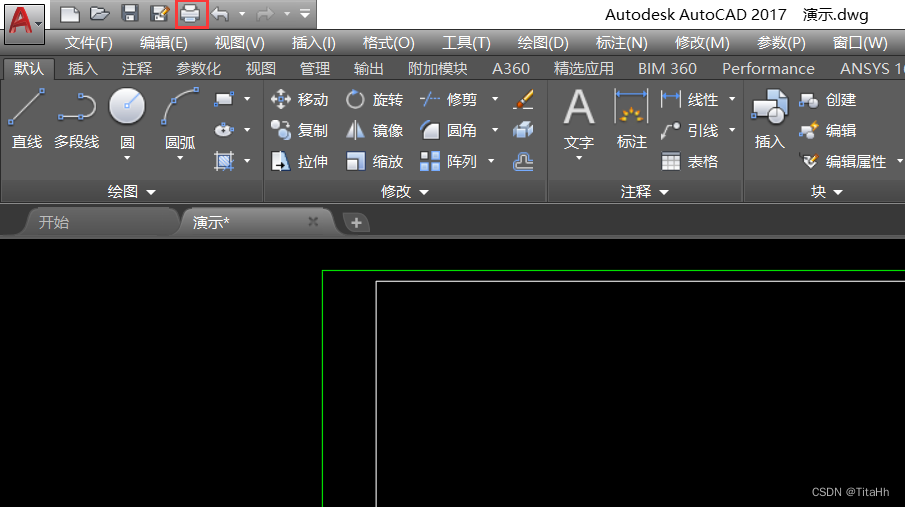Image resolution: width=905 pixels, height=507 pixels.
Task: Click the 镜像 mirror tool
Action: click(x=374, y=131)
